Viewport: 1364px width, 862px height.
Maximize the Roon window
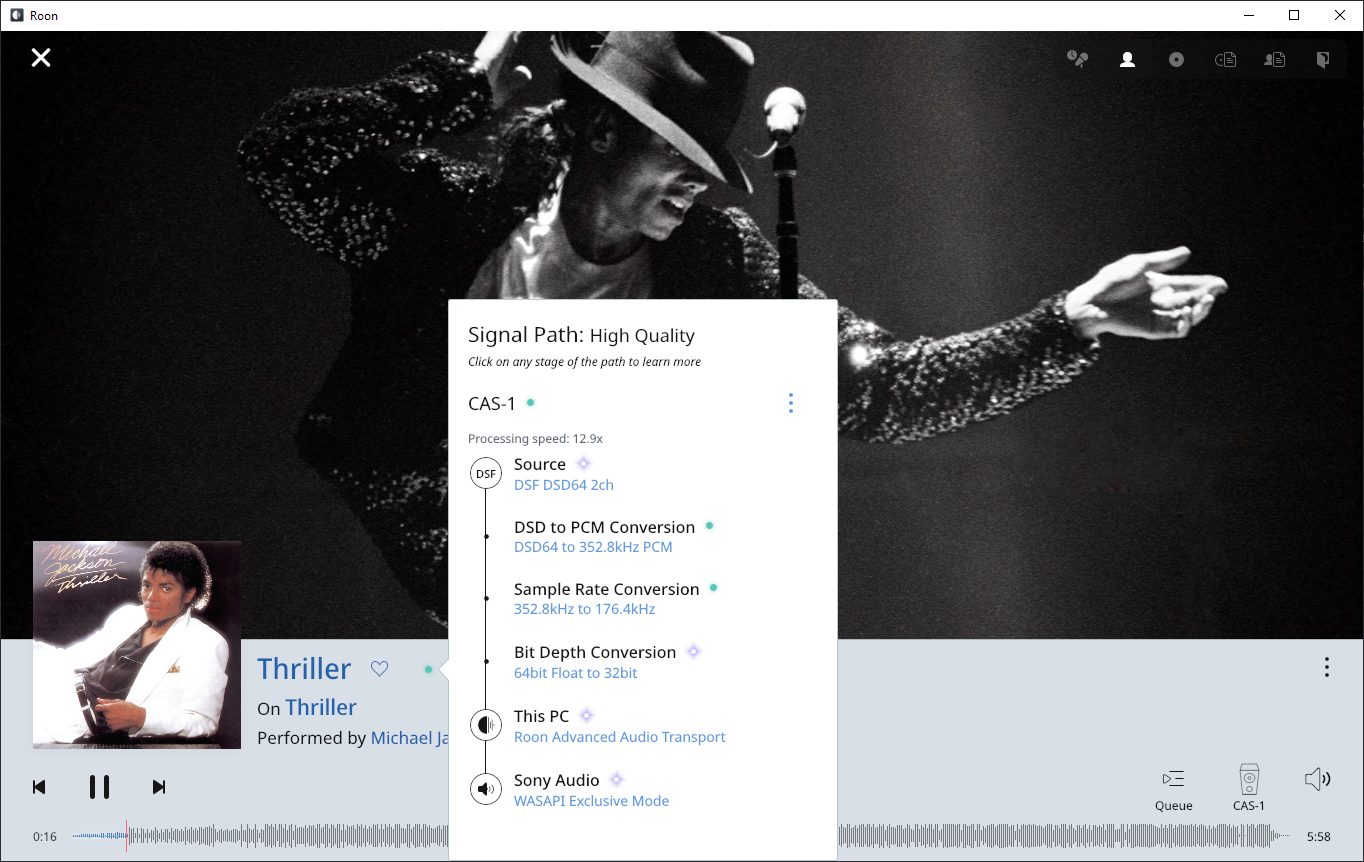coord(1294,15)
